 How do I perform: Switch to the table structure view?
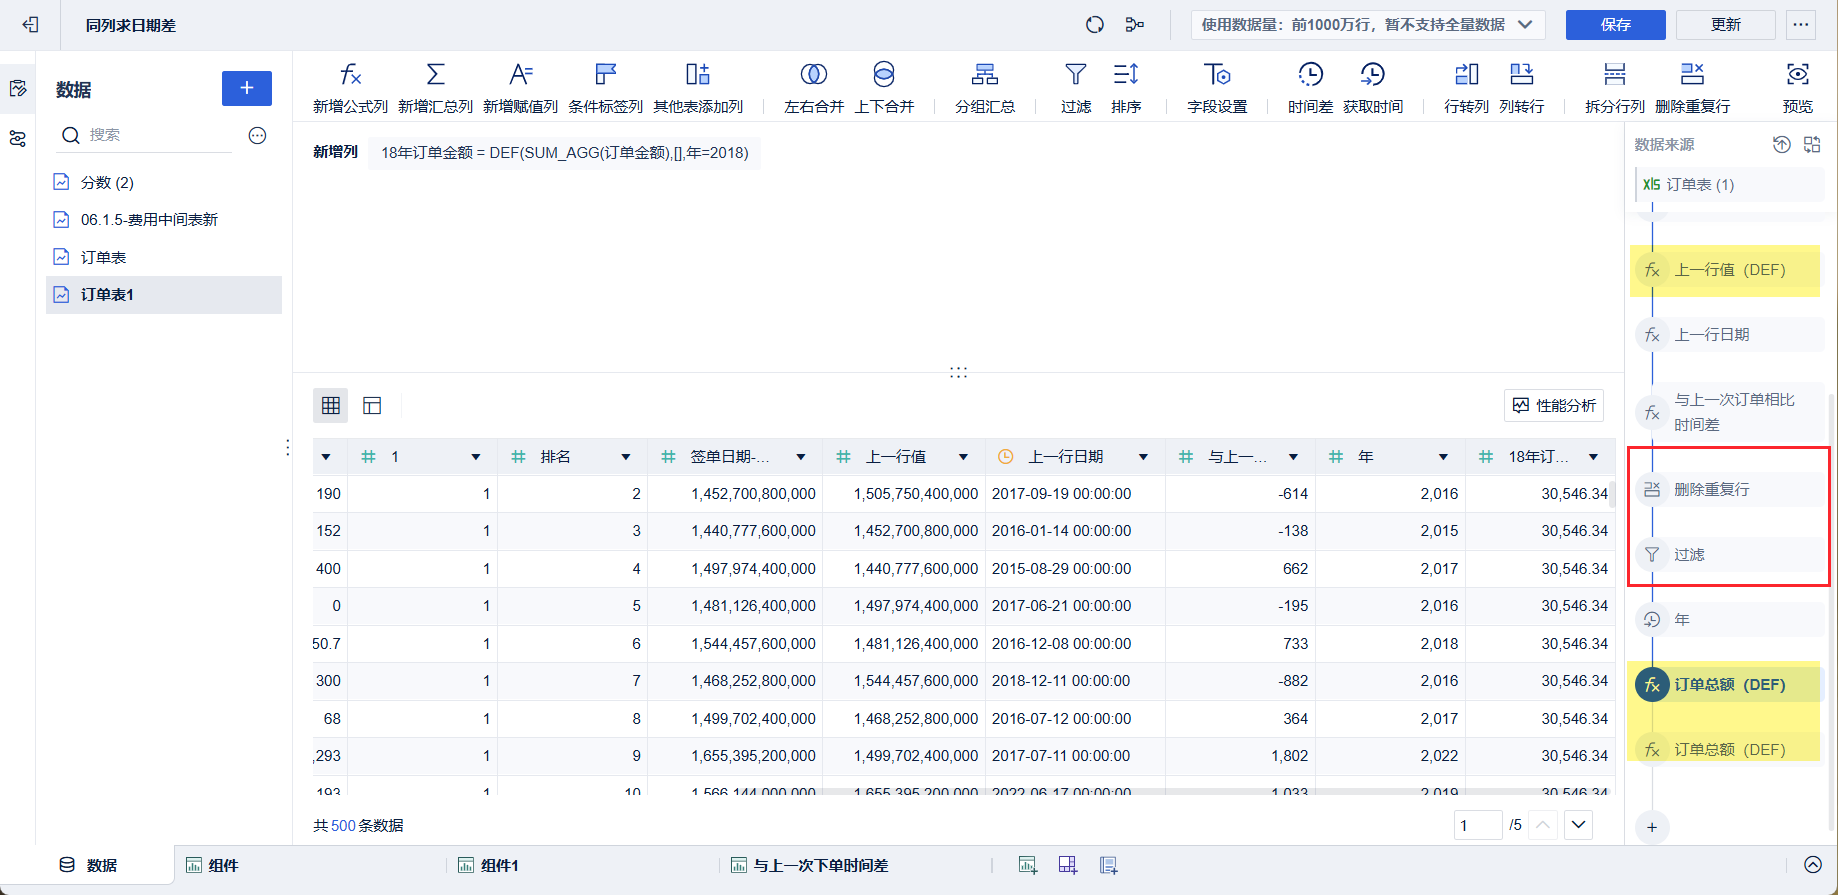[x=372, y=405]
